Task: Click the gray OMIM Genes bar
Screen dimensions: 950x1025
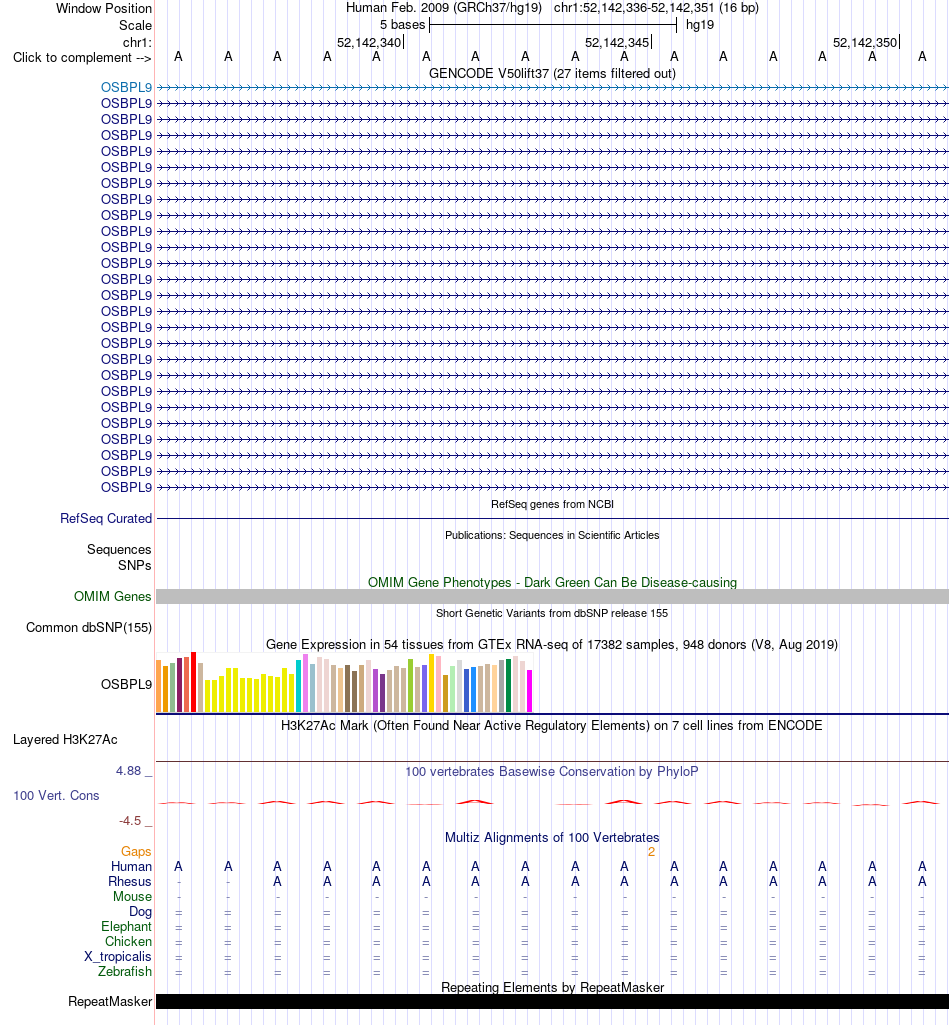Action: (x=552, y=596)
